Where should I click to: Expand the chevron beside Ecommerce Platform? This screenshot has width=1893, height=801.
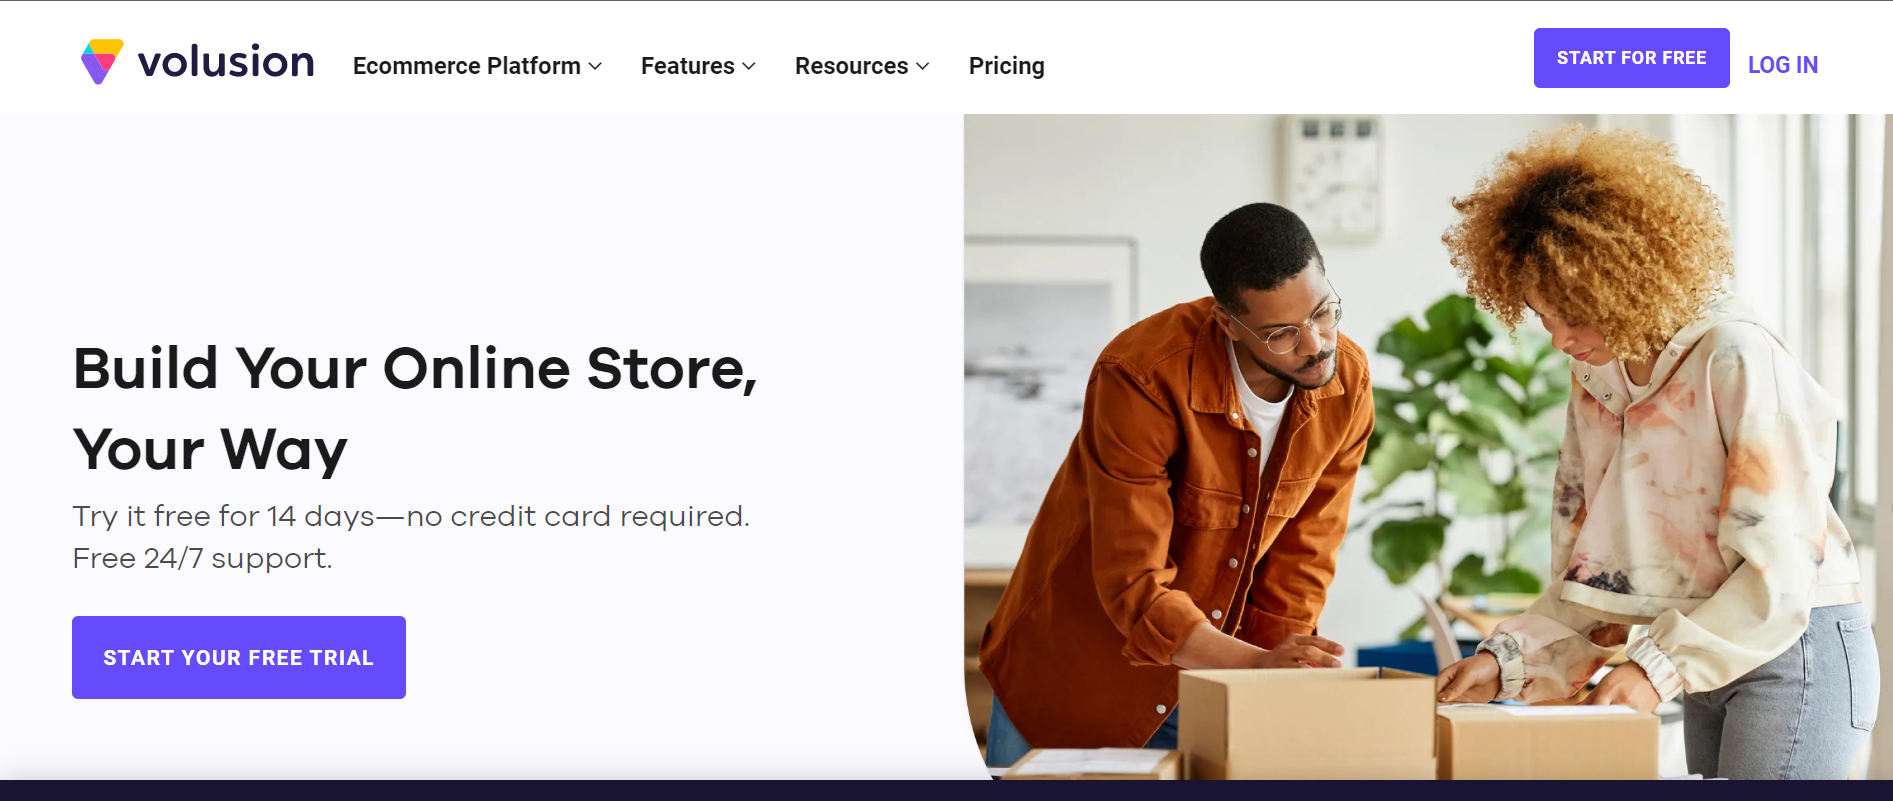click(595, 66)
